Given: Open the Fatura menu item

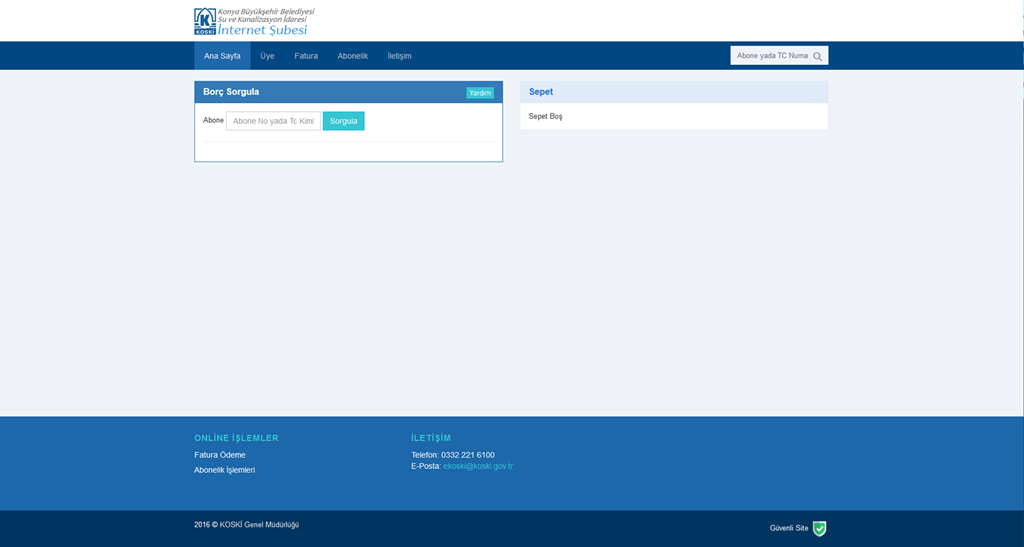Looking at the screenshot, I should 306,56.
